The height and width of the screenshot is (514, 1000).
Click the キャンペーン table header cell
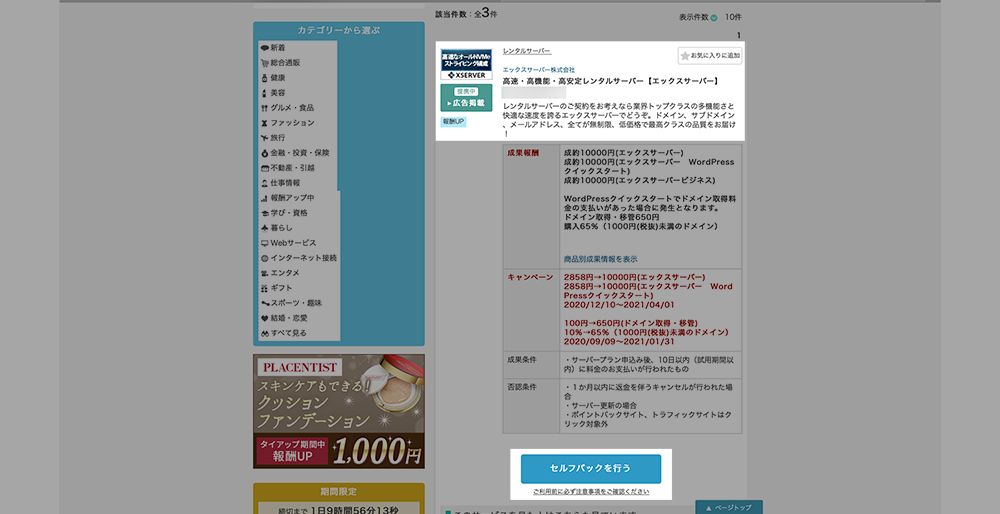pyautogui.click(x=531, y=309)
